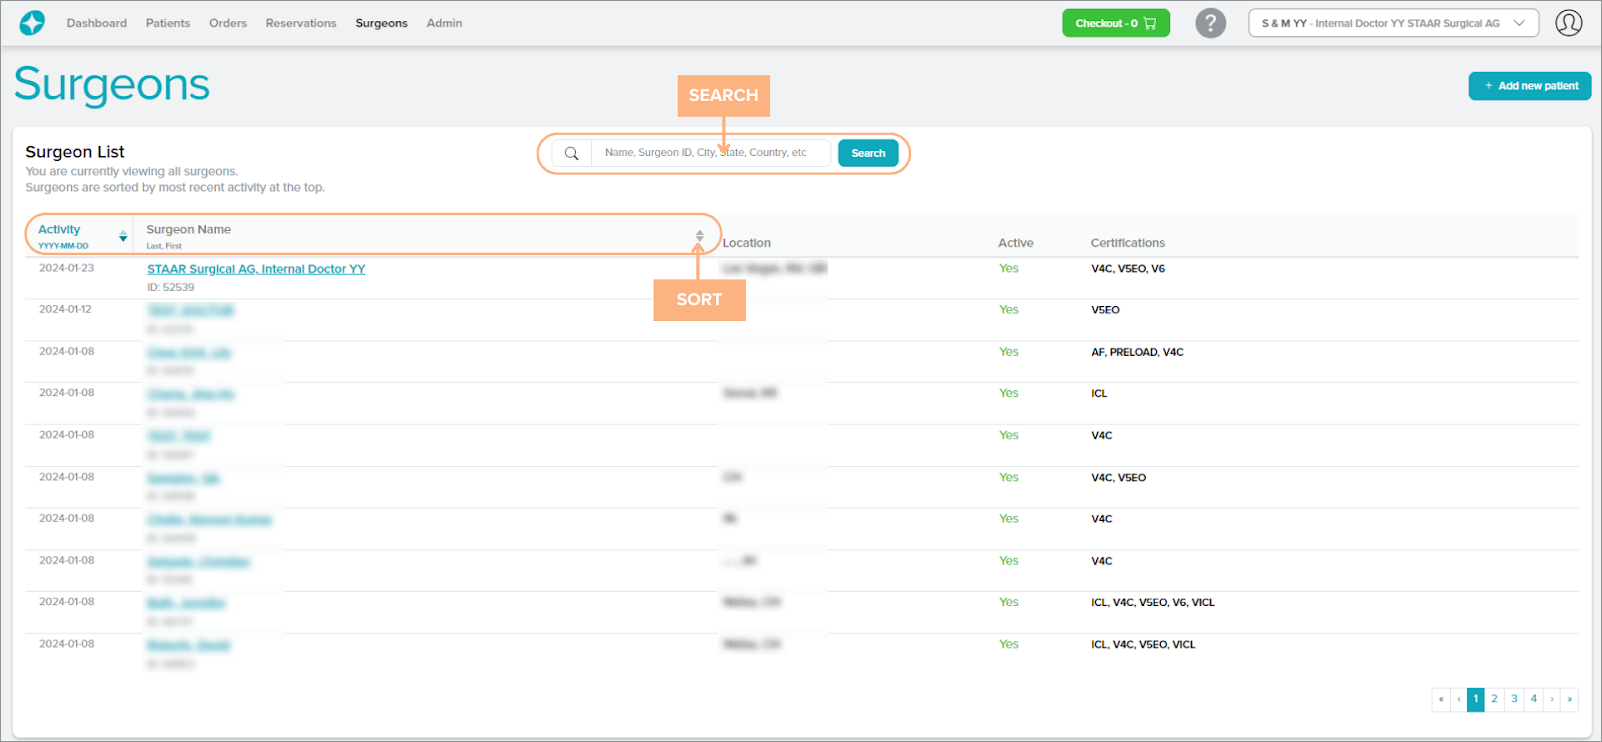Open the Admin menu item
Image resolution: width=1602 pixels, height=742 pixels.
click(x=444, y=23)
